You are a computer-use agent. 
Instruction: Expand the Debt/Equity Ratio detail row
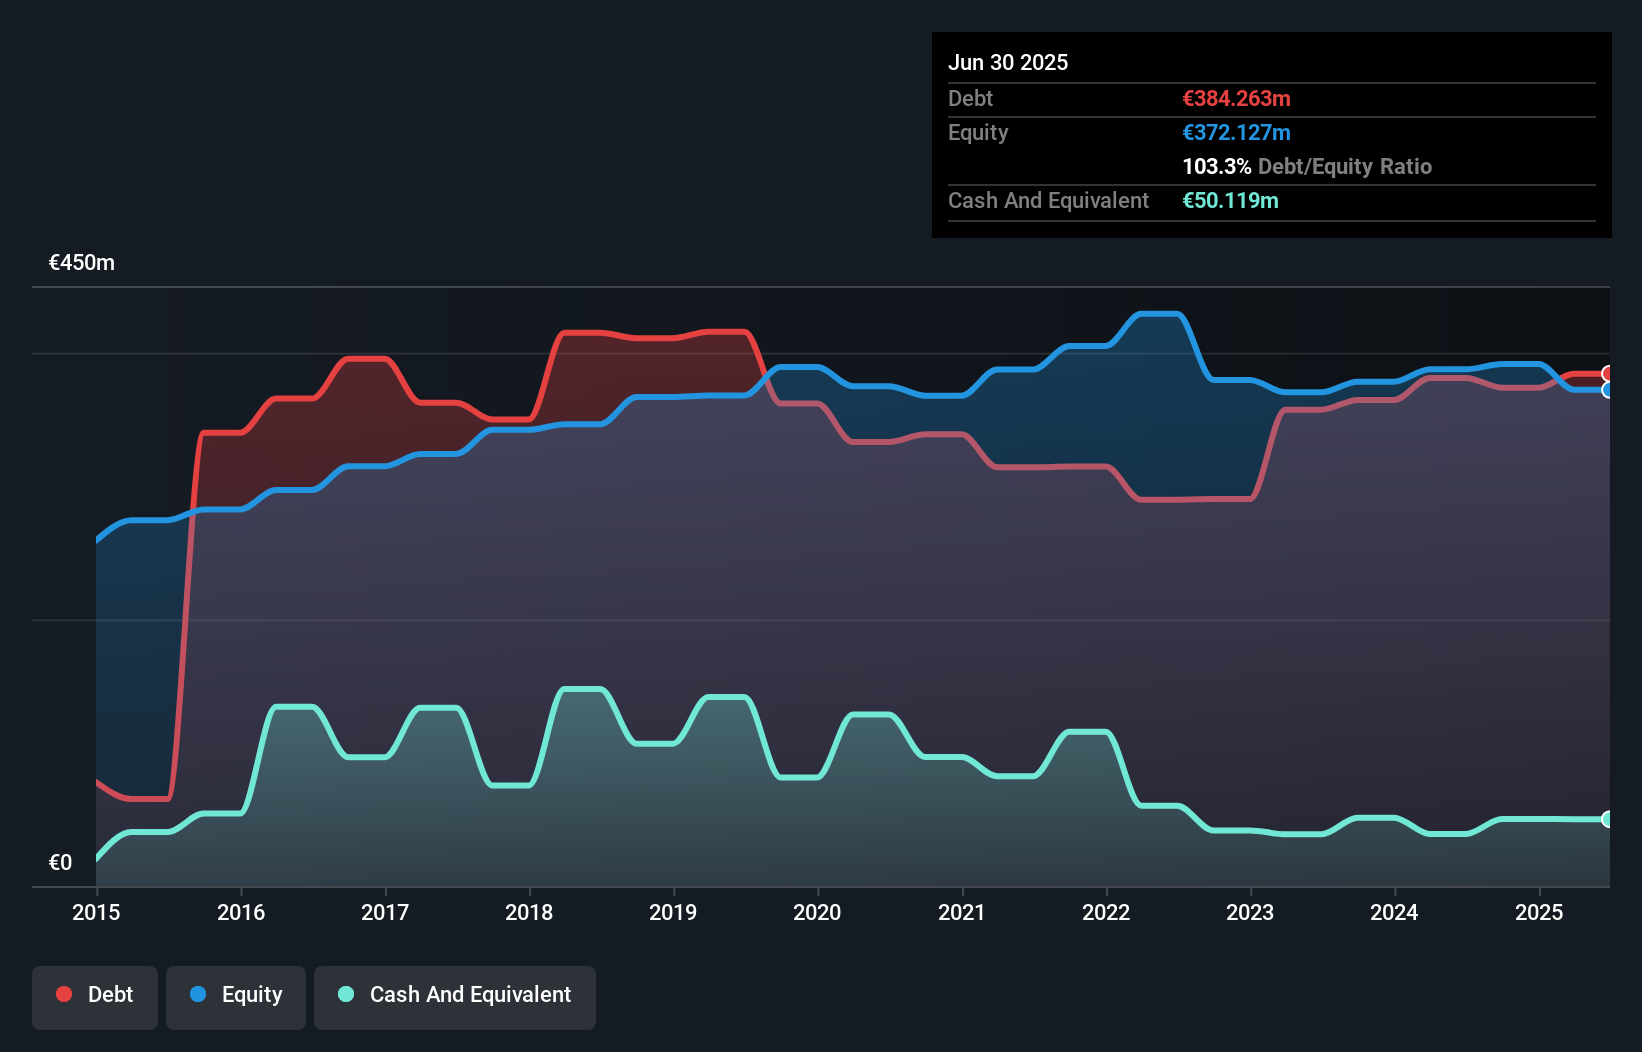point(1307,166)
